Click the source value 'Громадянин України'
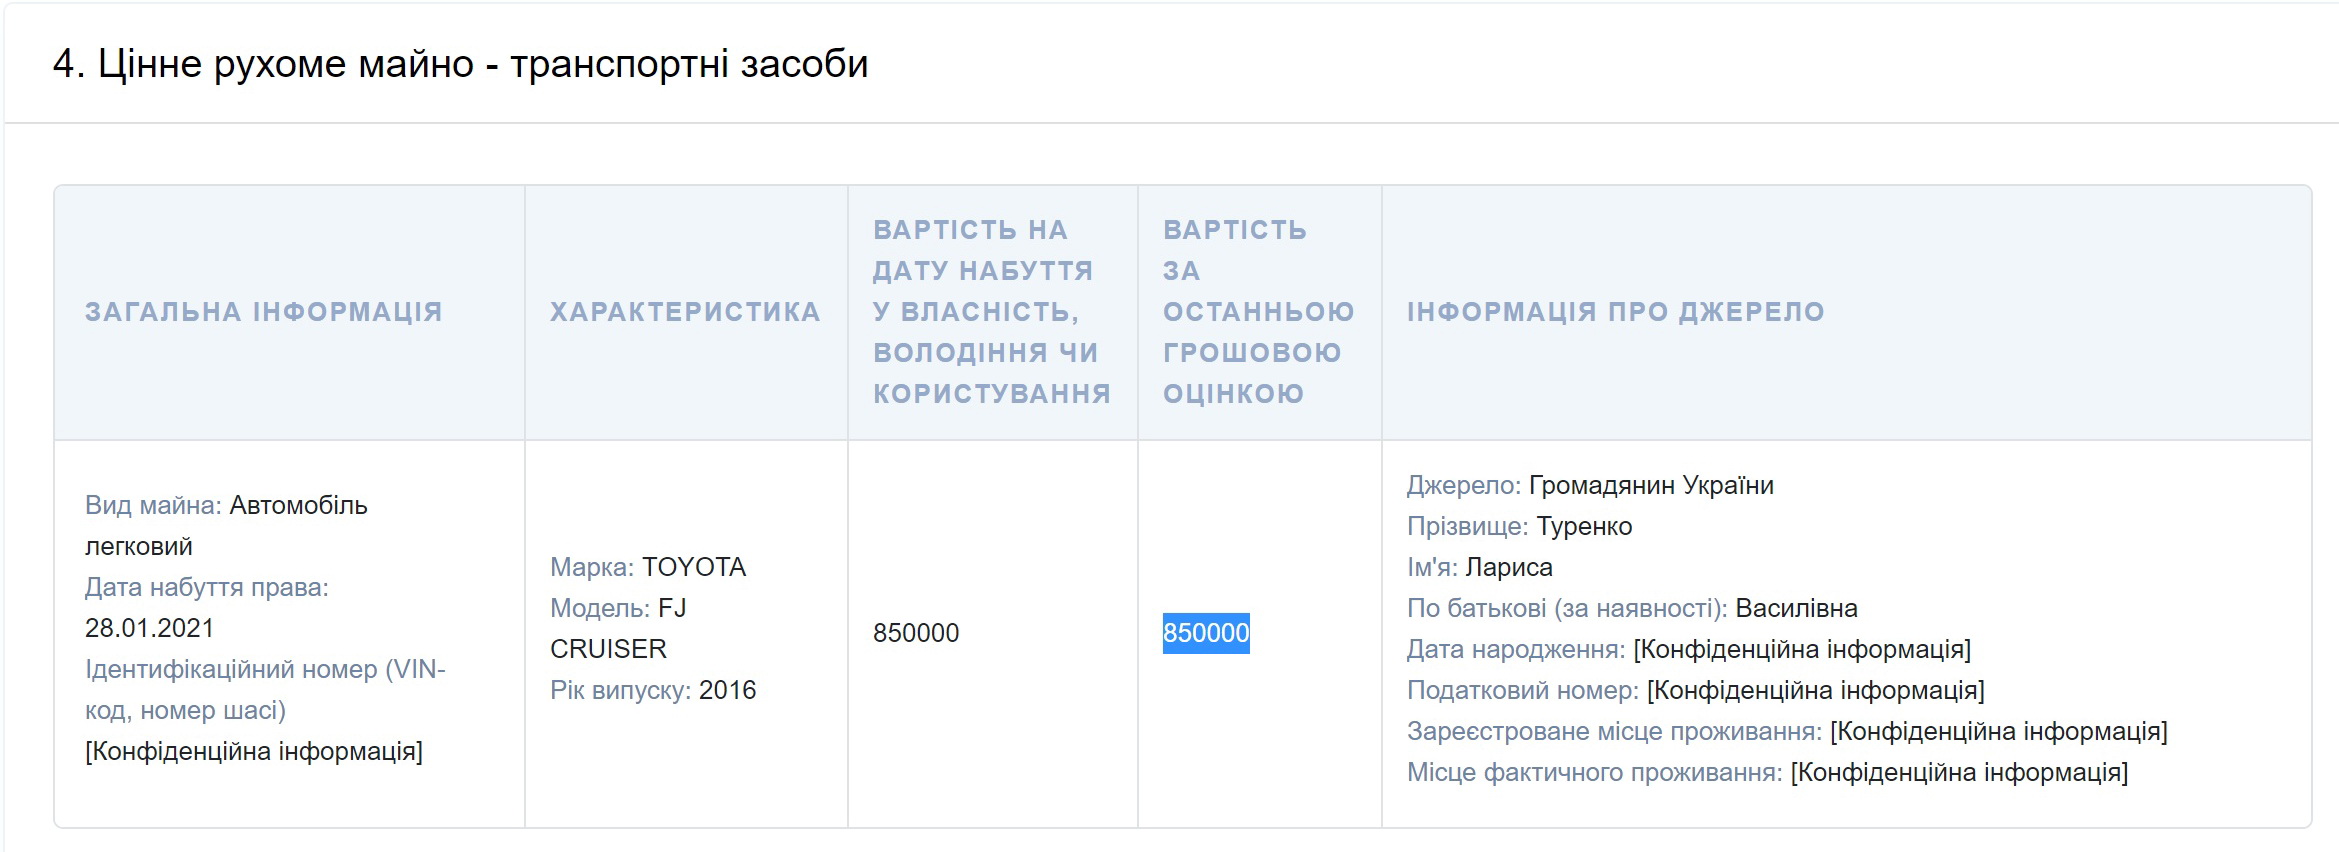The width and height of the screenshot is (2339, 852). 1651,485
